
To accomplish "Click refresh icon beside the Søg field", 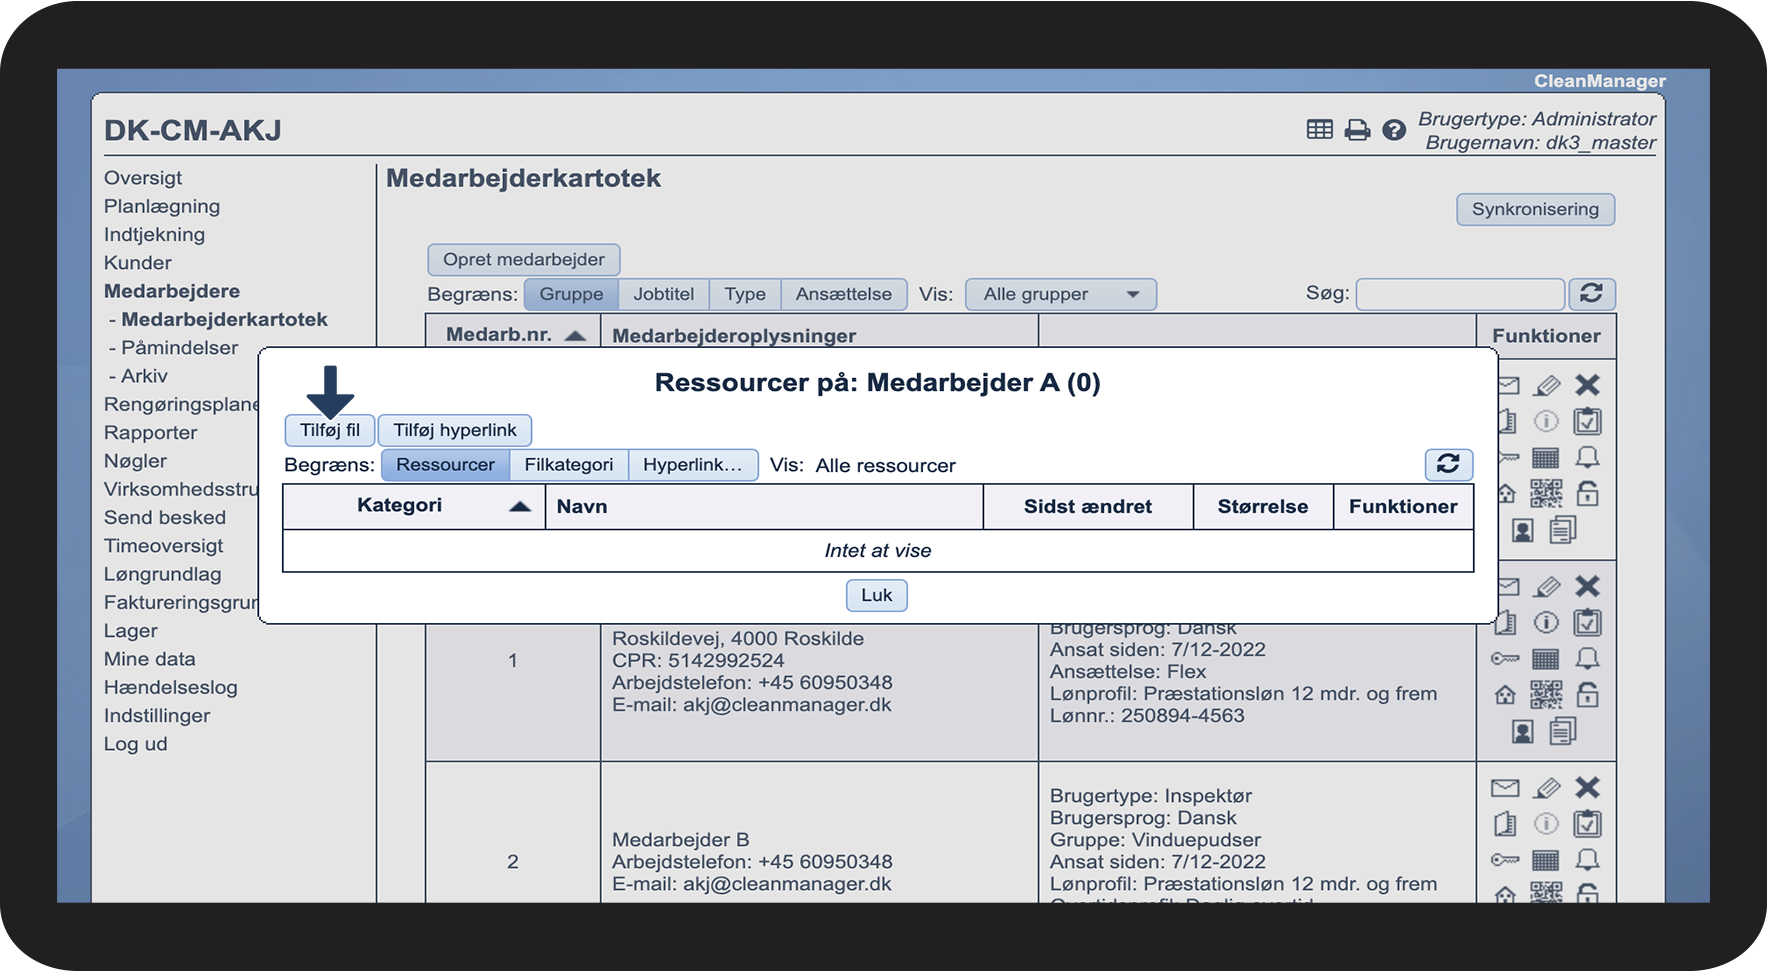I will [x=1591, y=294].
